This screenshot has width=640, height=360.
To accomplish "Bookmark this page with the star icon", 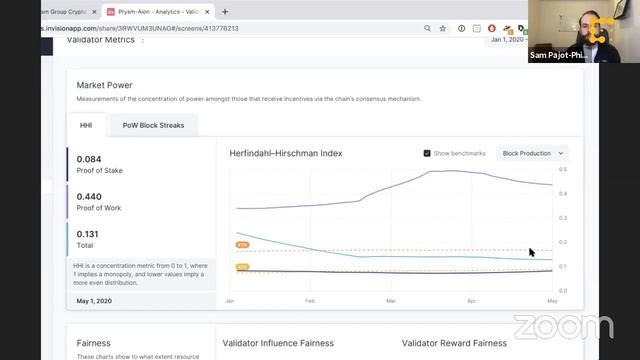I will click(443, 29).
